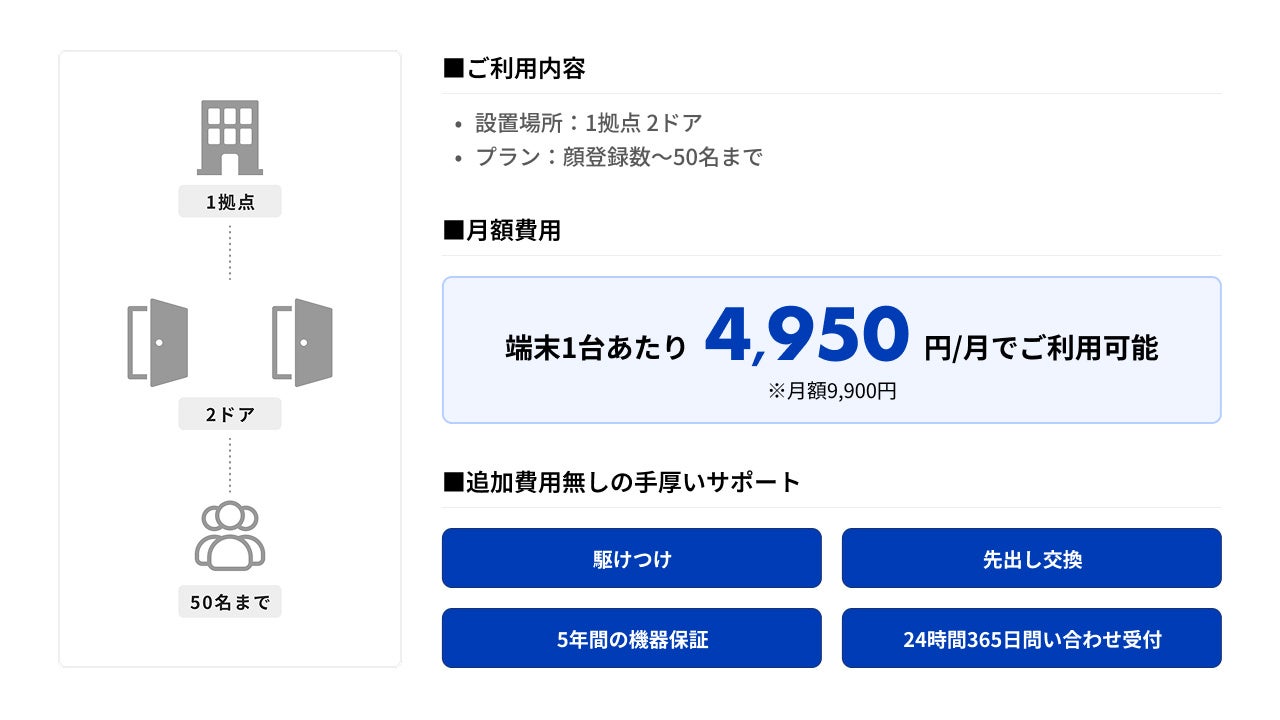Select the 50名まで label

[230, 602]
